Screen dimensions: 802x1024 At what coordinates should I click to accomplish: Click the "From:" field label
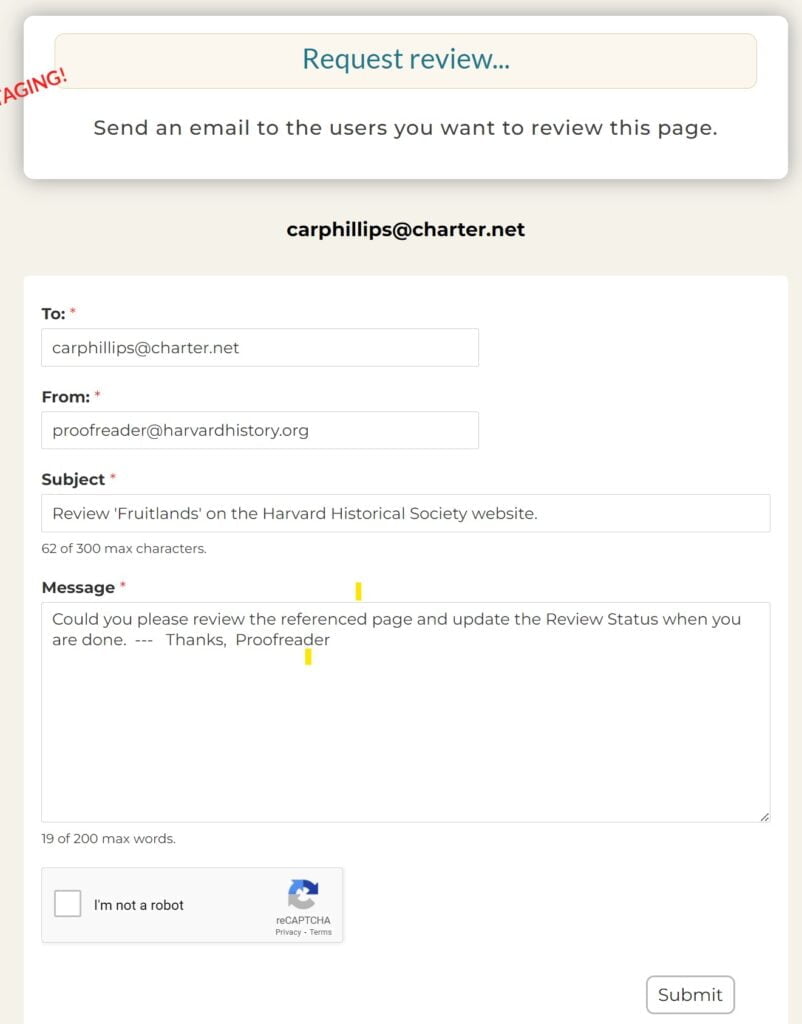click(64, 397)
